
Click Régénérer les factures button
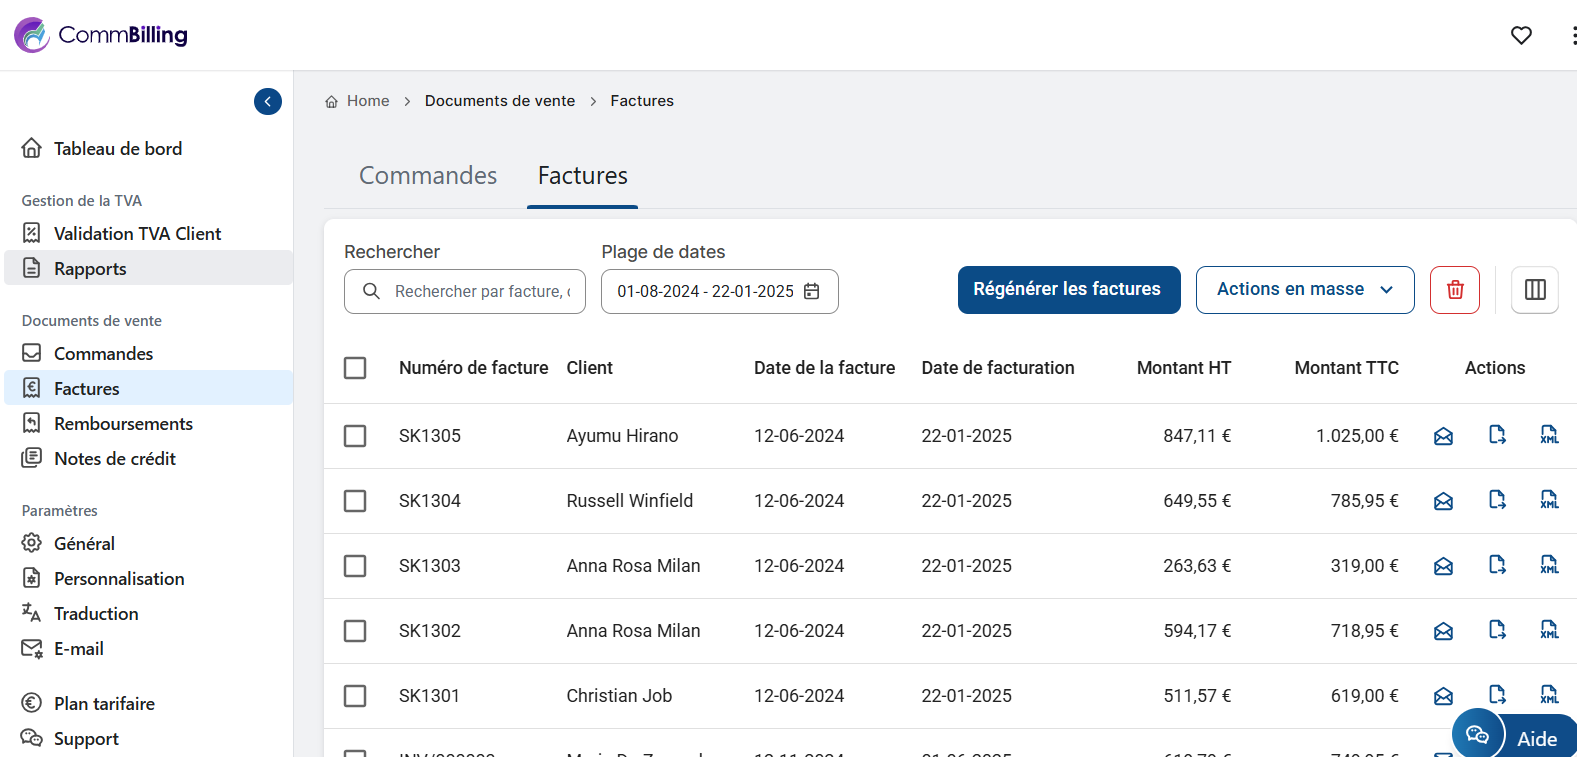(x=1068, y=290)
